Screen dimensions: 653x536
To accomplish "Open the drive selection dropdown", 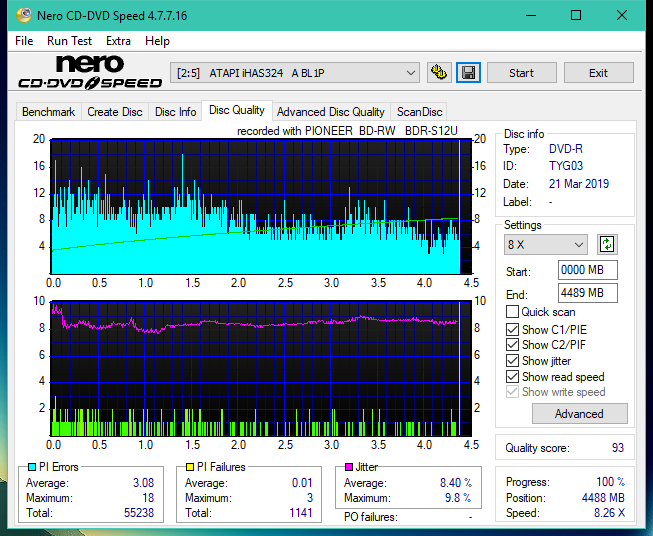I will (x=294, y=73).
